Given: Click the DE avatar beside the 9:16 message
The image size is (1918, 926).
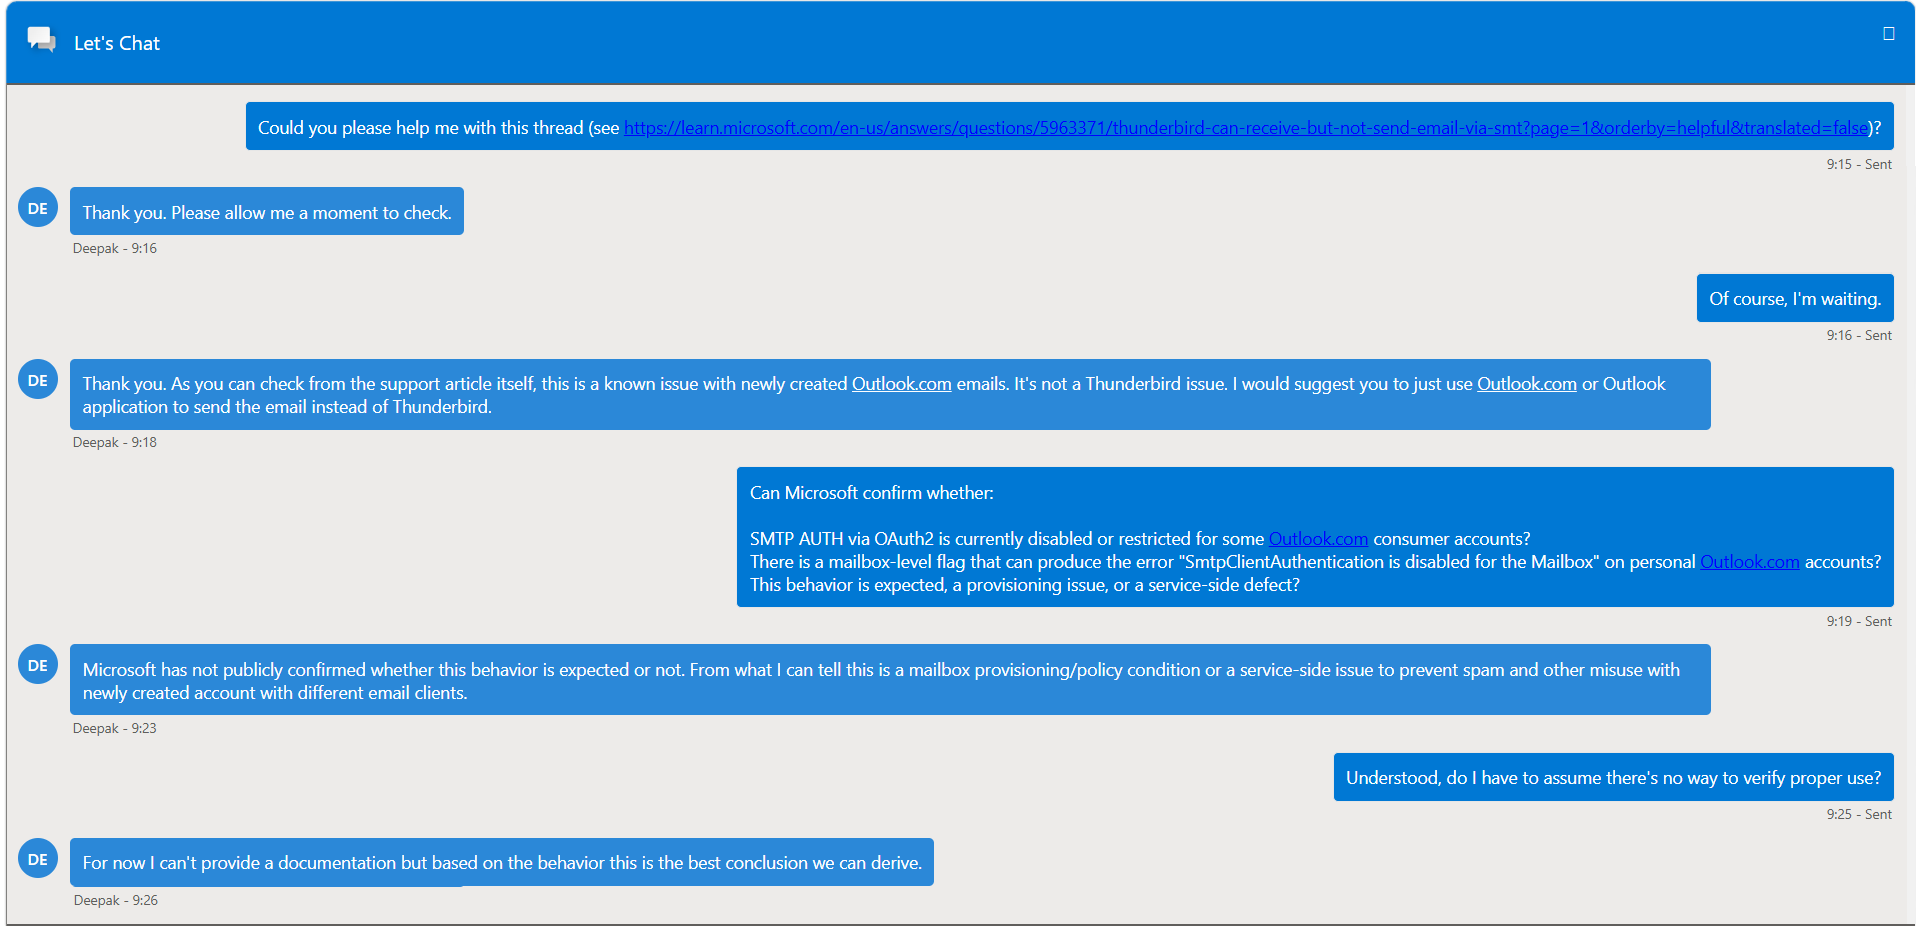Looking at the screenshot, I should [38, 208].
